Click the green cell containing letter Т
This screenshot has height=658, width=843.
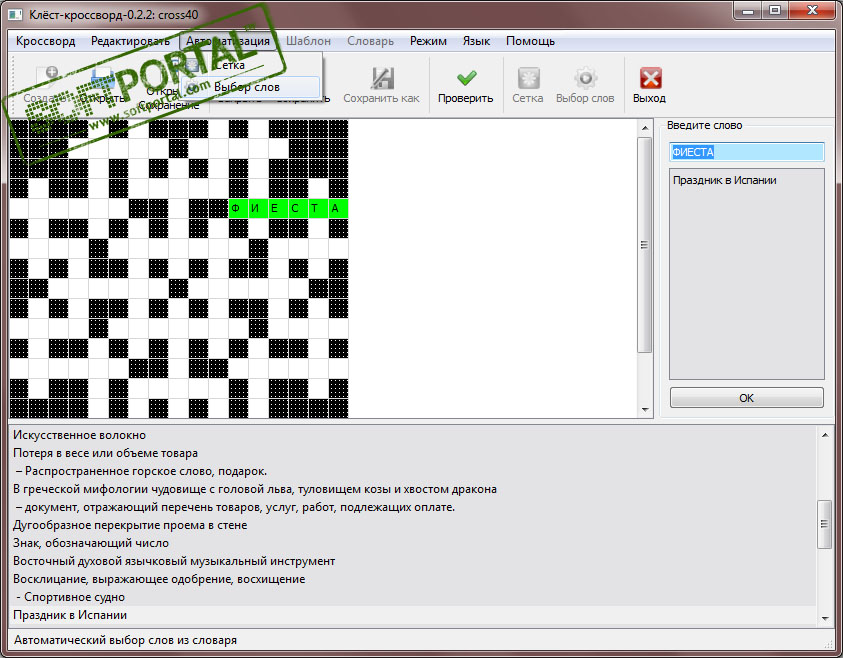pyautogui.click(x=318, y=209)
